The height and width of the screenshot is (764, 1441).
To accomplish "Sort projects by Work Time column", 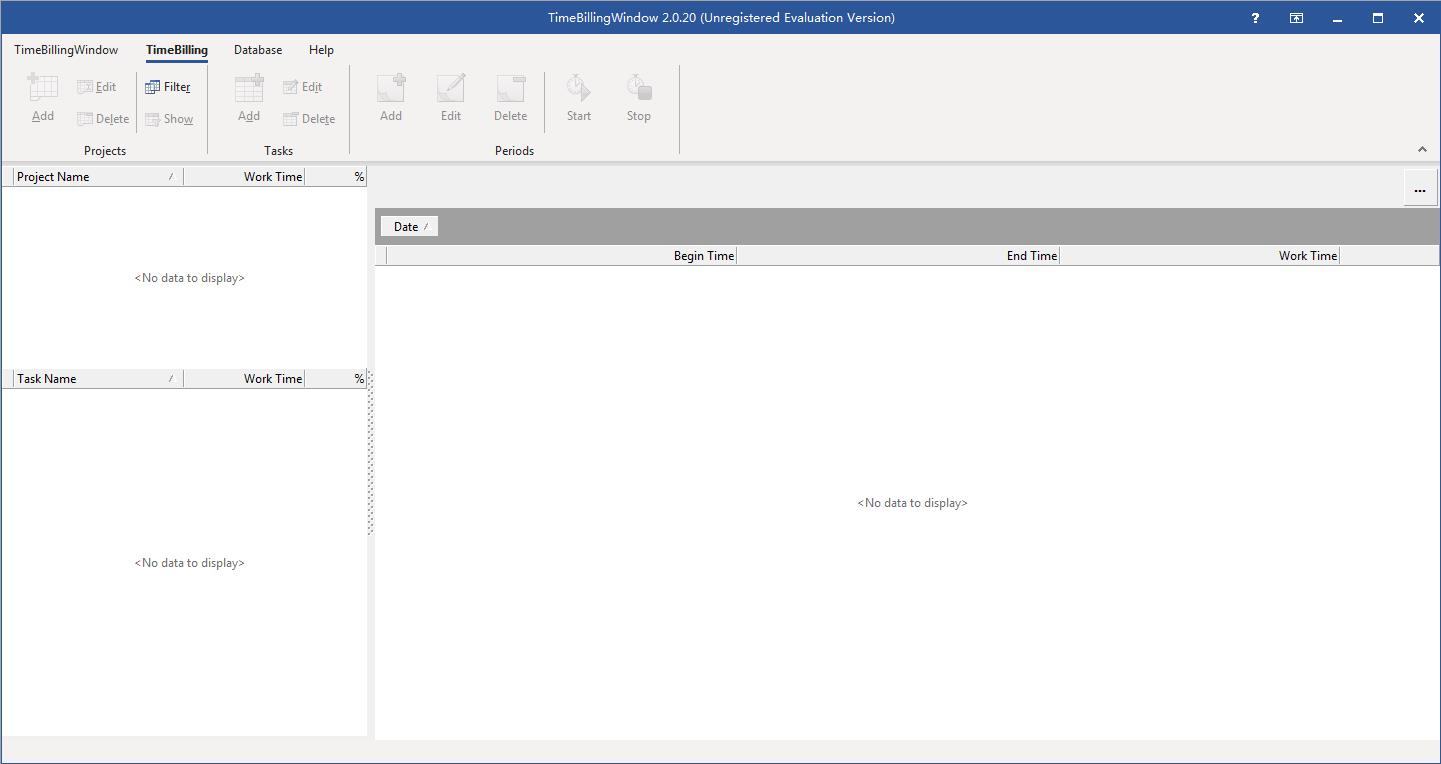I will [x=244, y=177].
